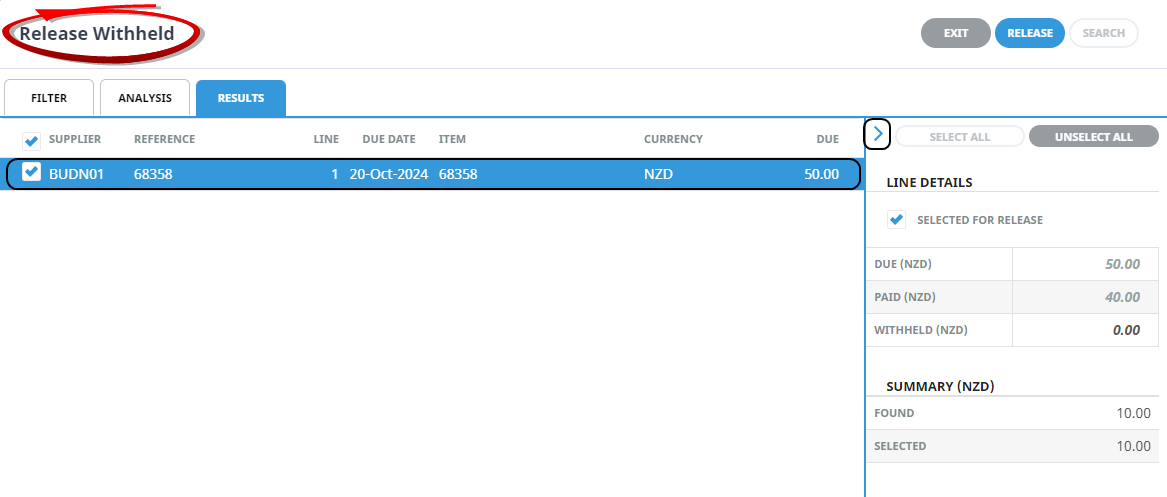Sort by the Reference column header
Viewport: 1167px width, 497px height.
coord(164,139)
